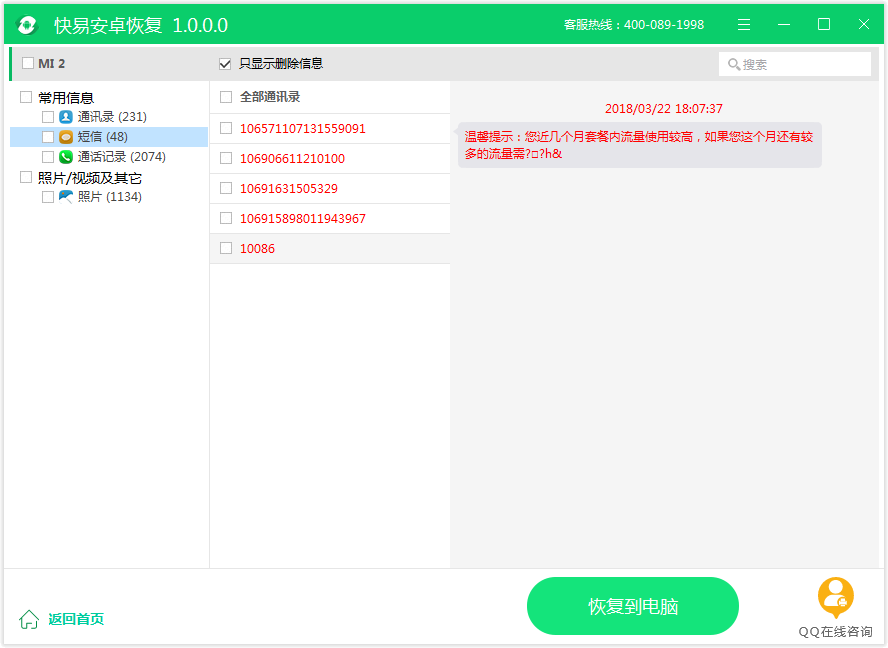The width and height of the screenshot is (888, 648).
Task: Open conversation from 10086
Action: [330, 249]
